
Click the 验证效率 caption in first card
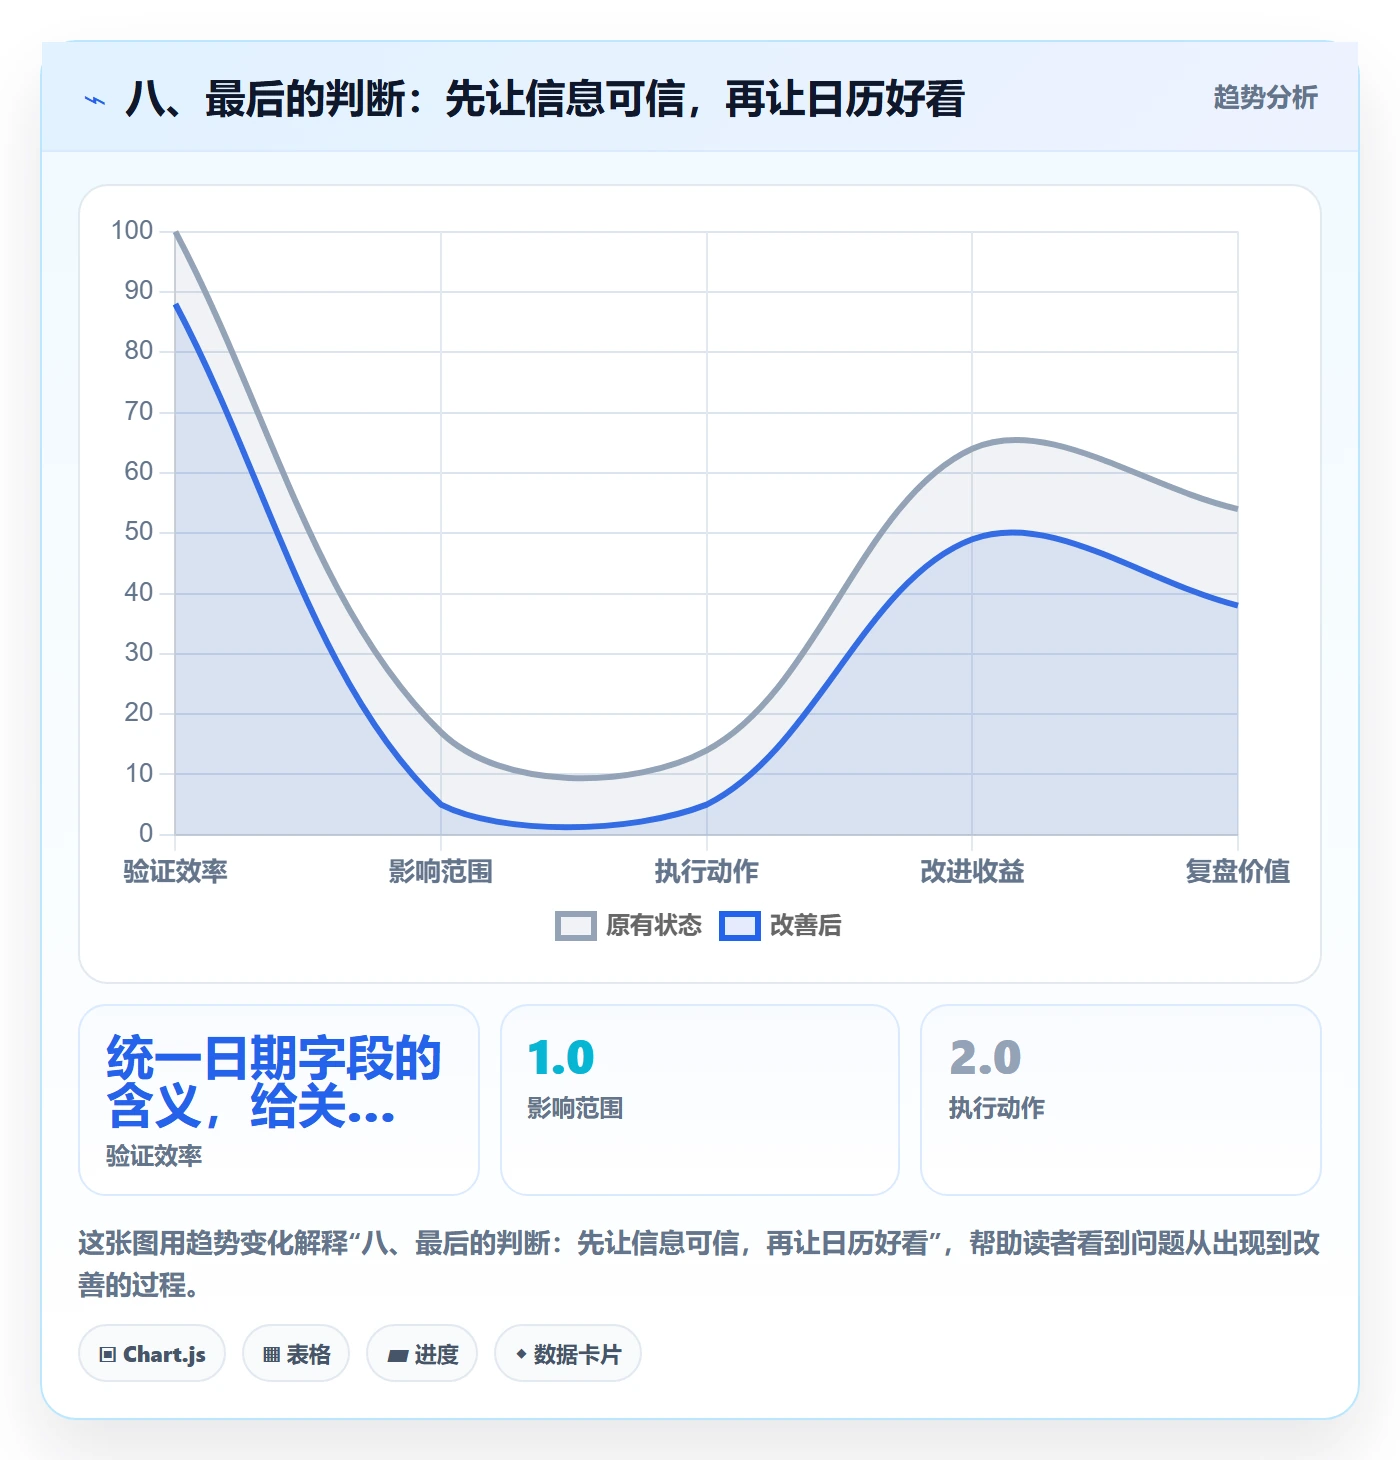click(x=154, y=1156)
